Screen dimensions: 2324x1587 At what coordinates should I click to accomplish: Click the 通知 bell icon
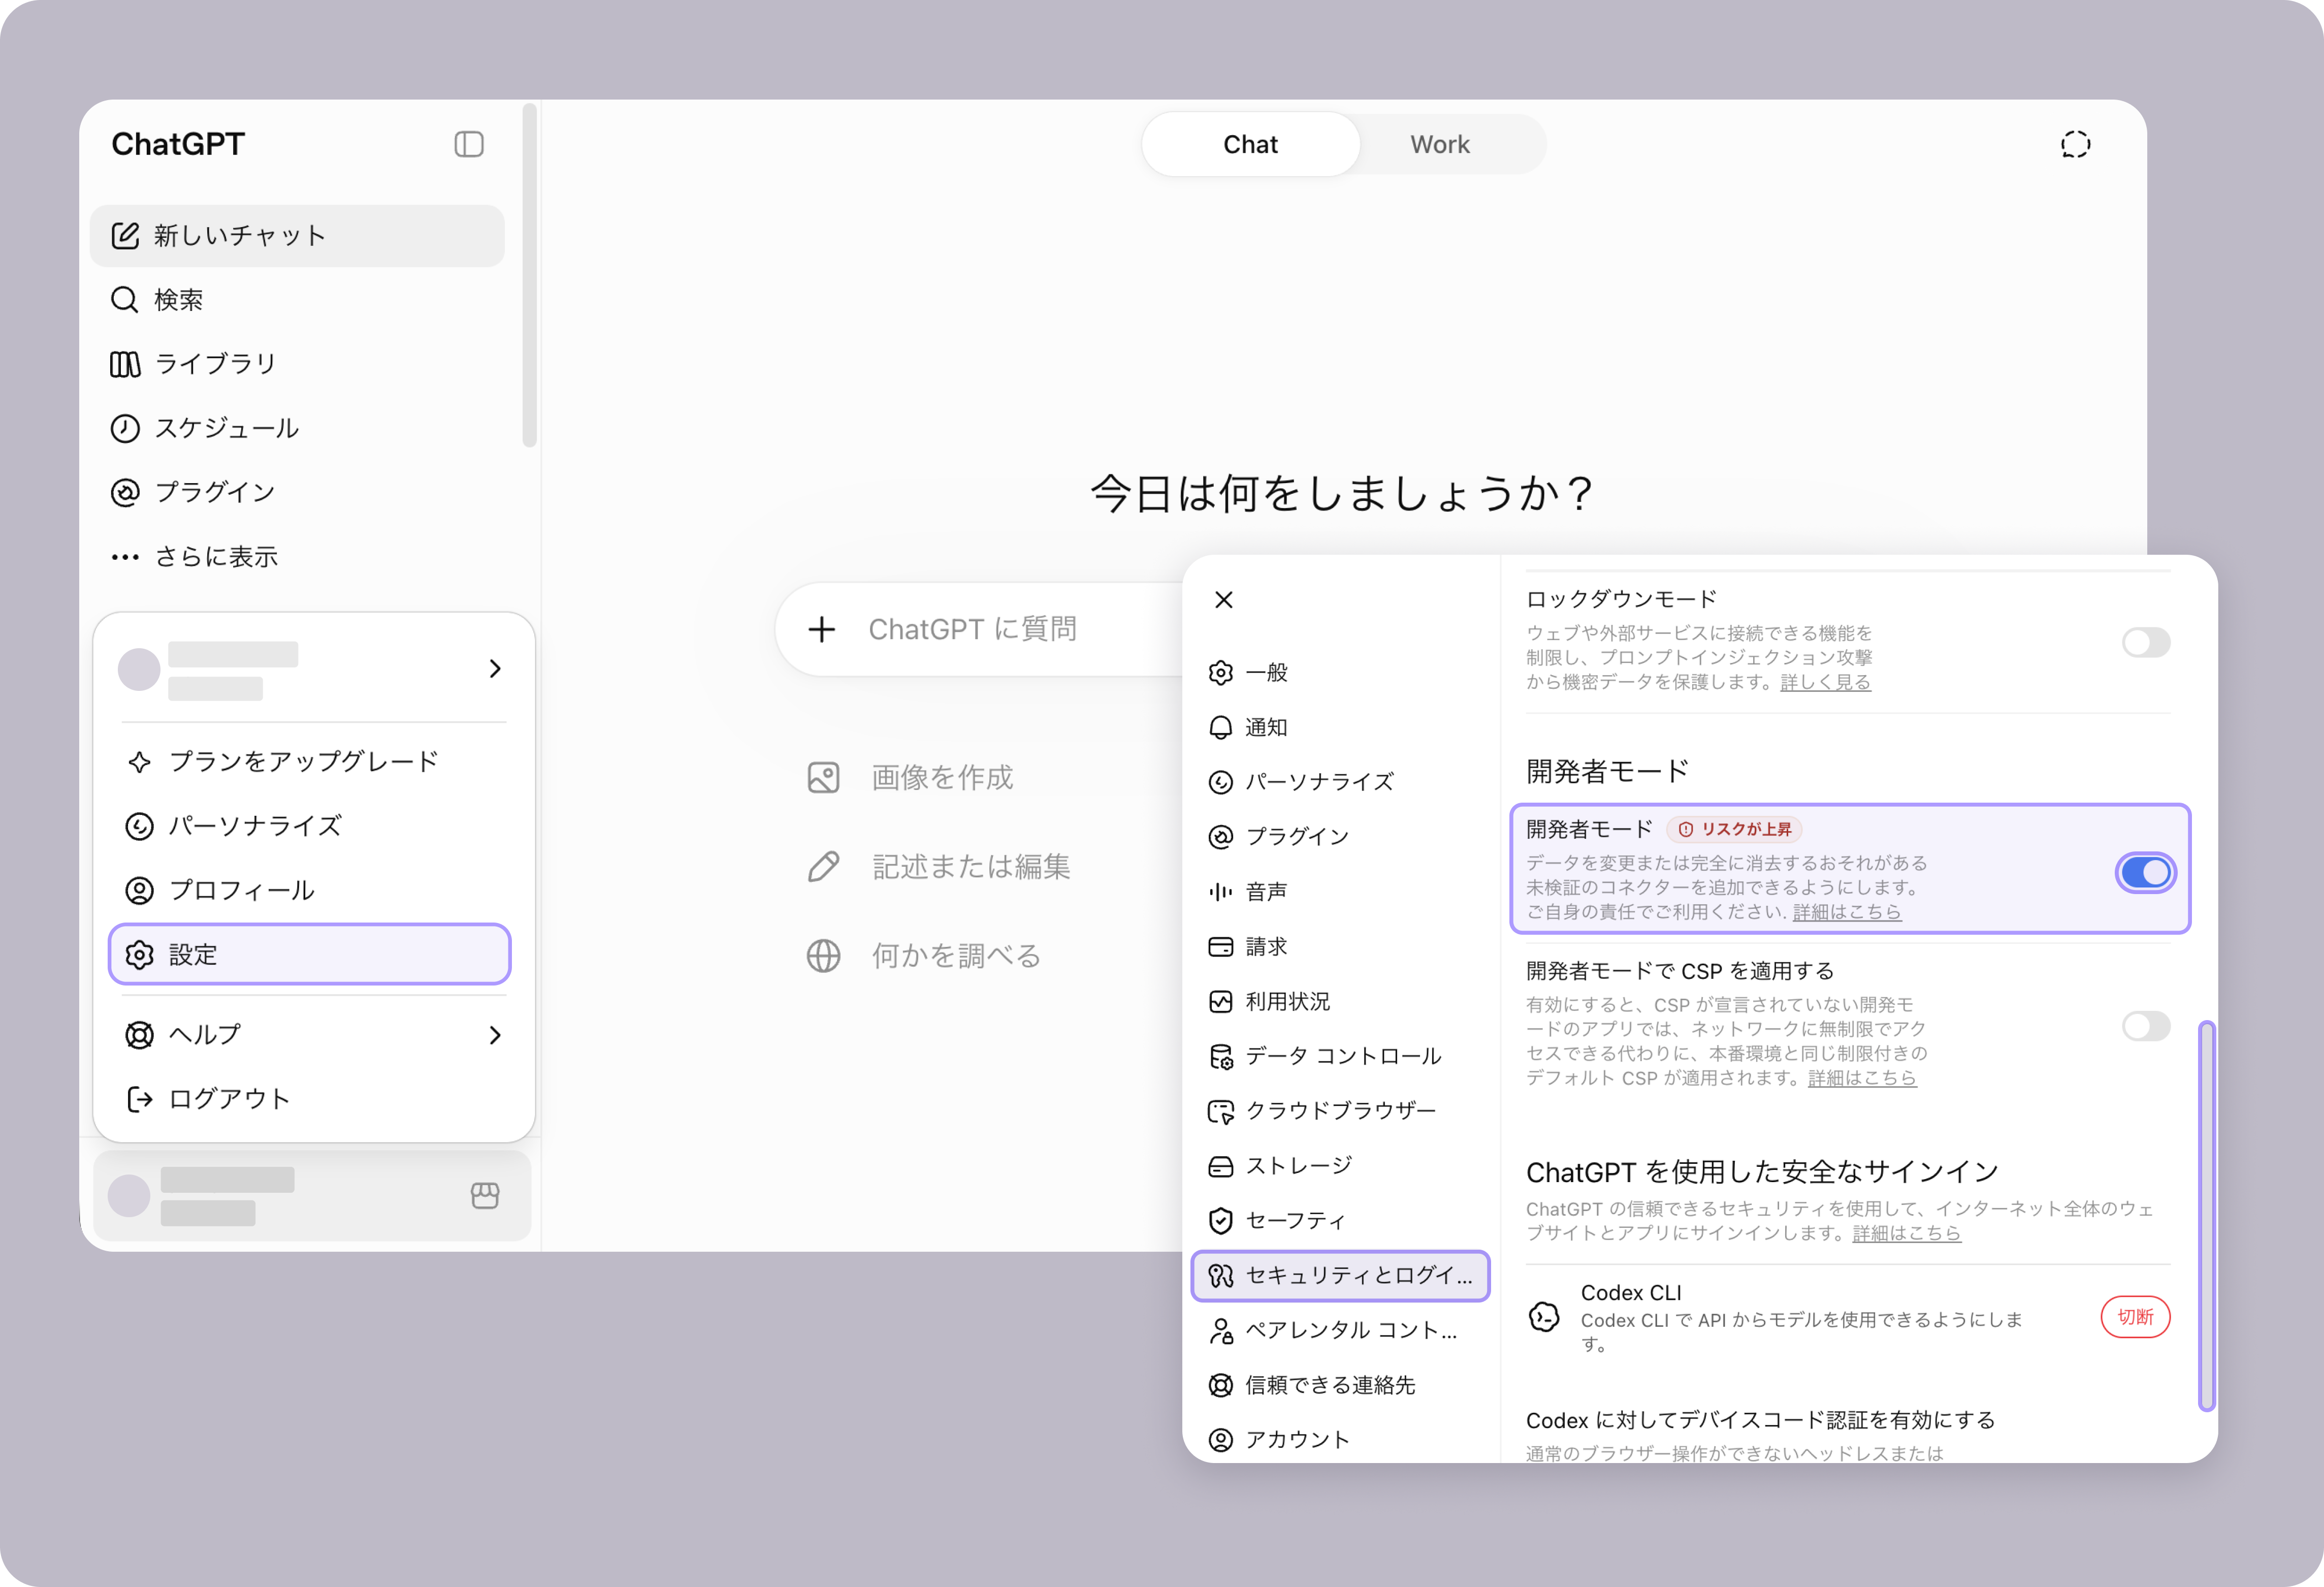1221,727
